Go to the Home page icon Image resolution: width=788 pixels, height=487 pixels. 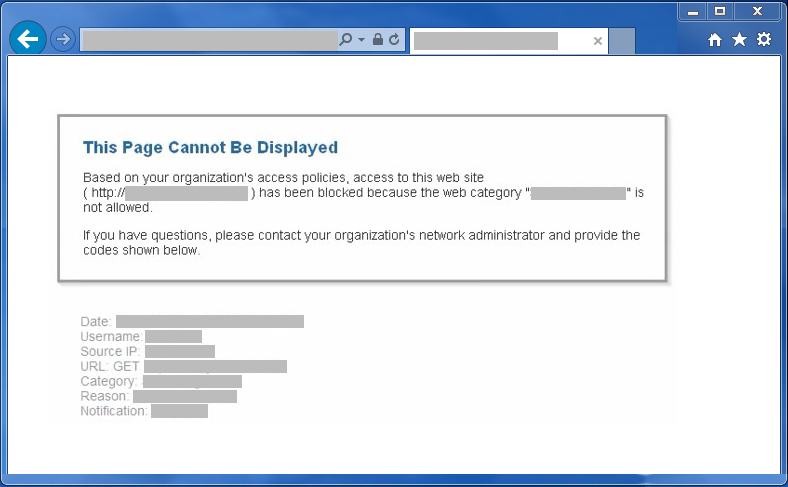pyautogui.click(x=715, y=40)
